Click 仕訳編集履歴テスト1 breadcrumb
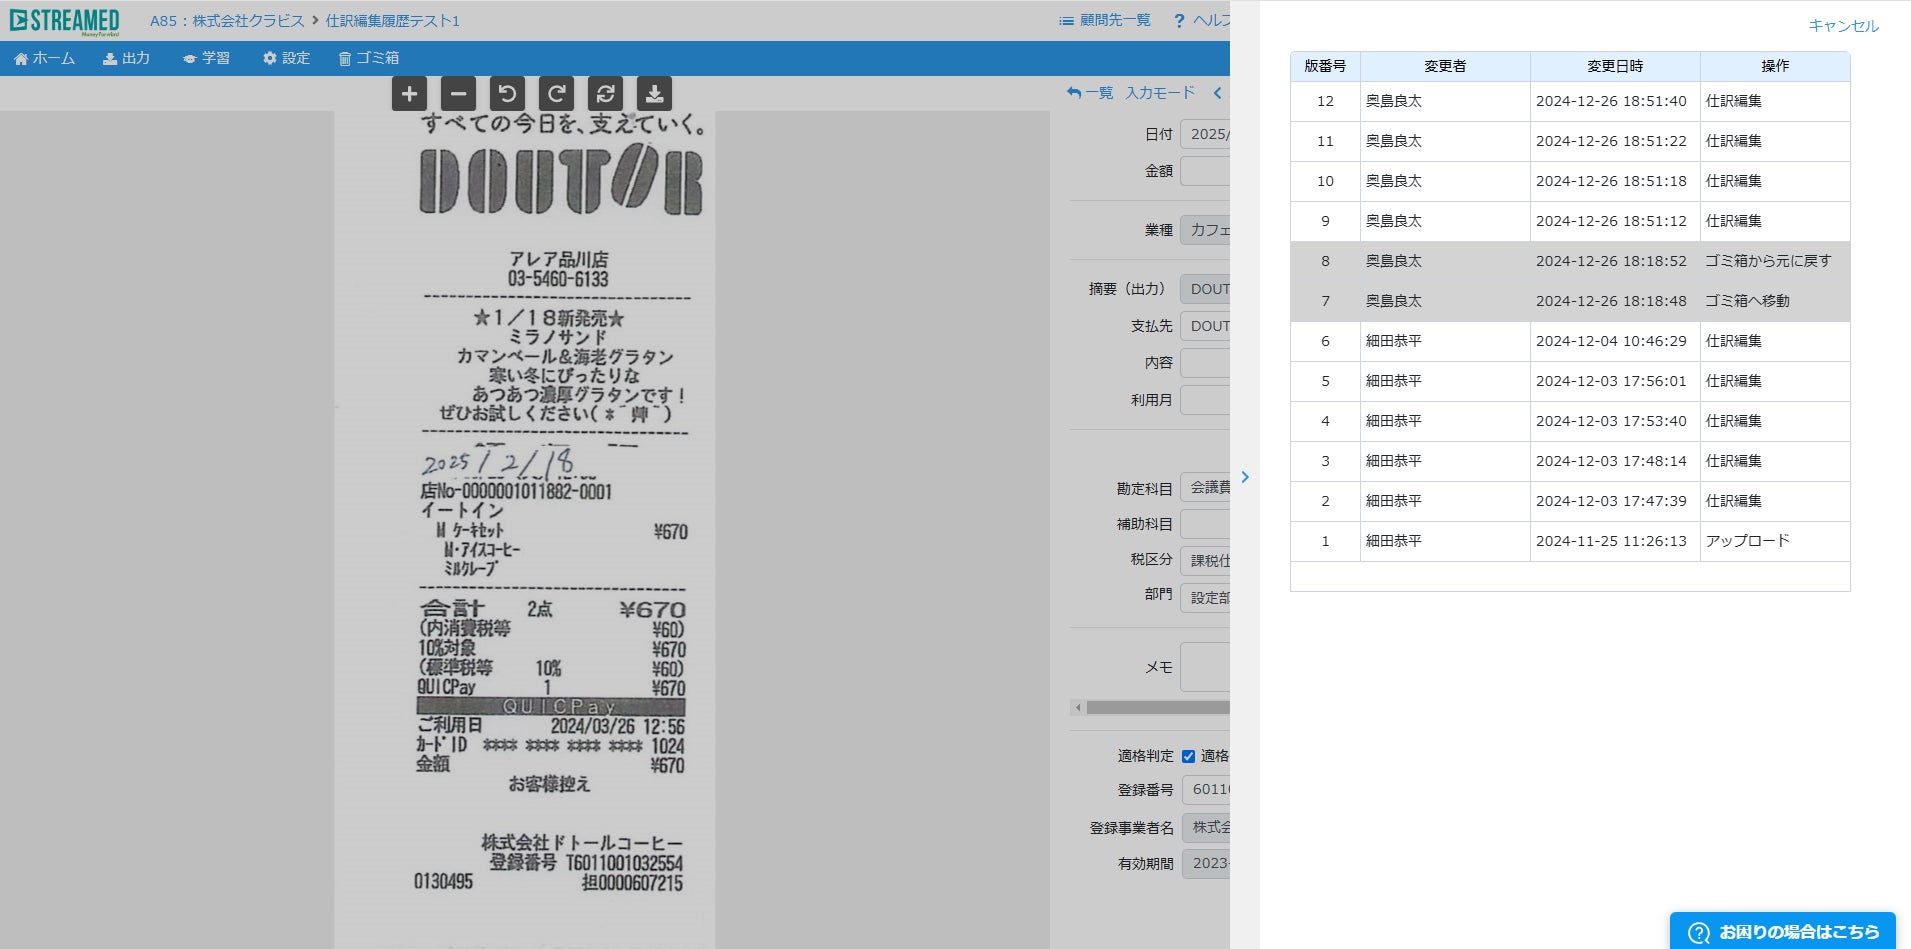 coord(393,21)
